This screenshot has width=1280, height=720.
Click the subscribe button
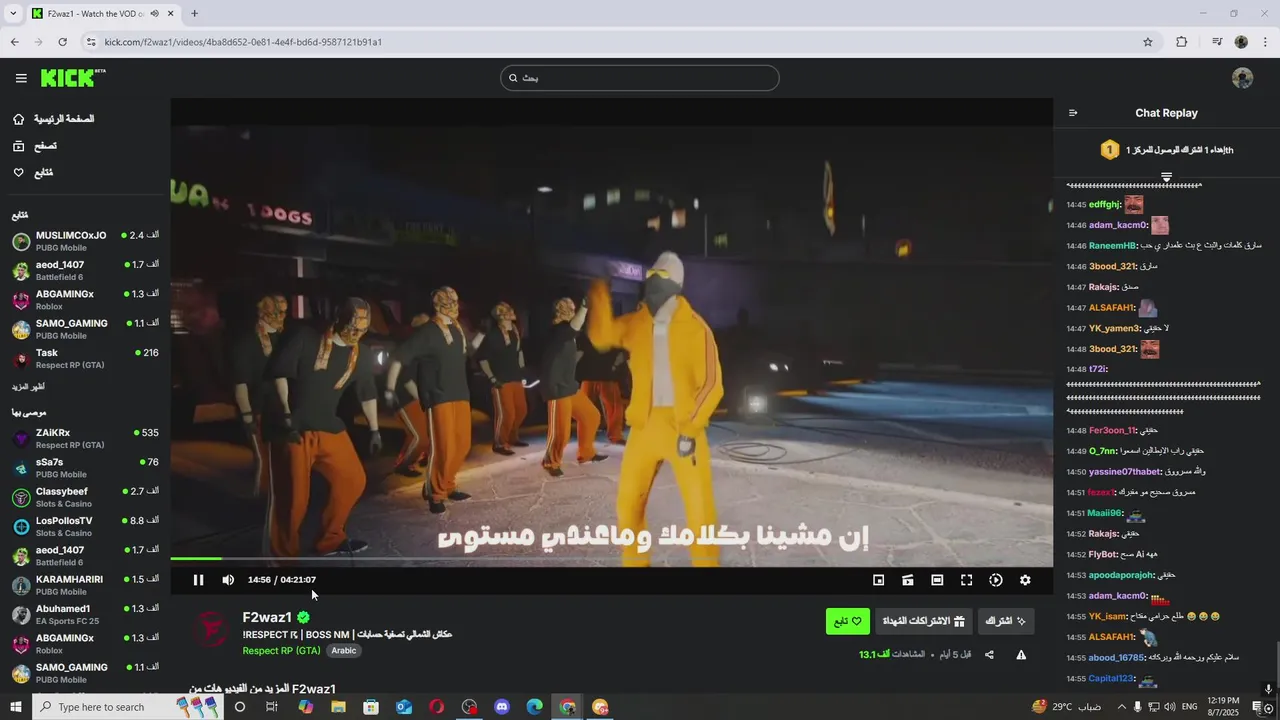(x=1006, y=621)
